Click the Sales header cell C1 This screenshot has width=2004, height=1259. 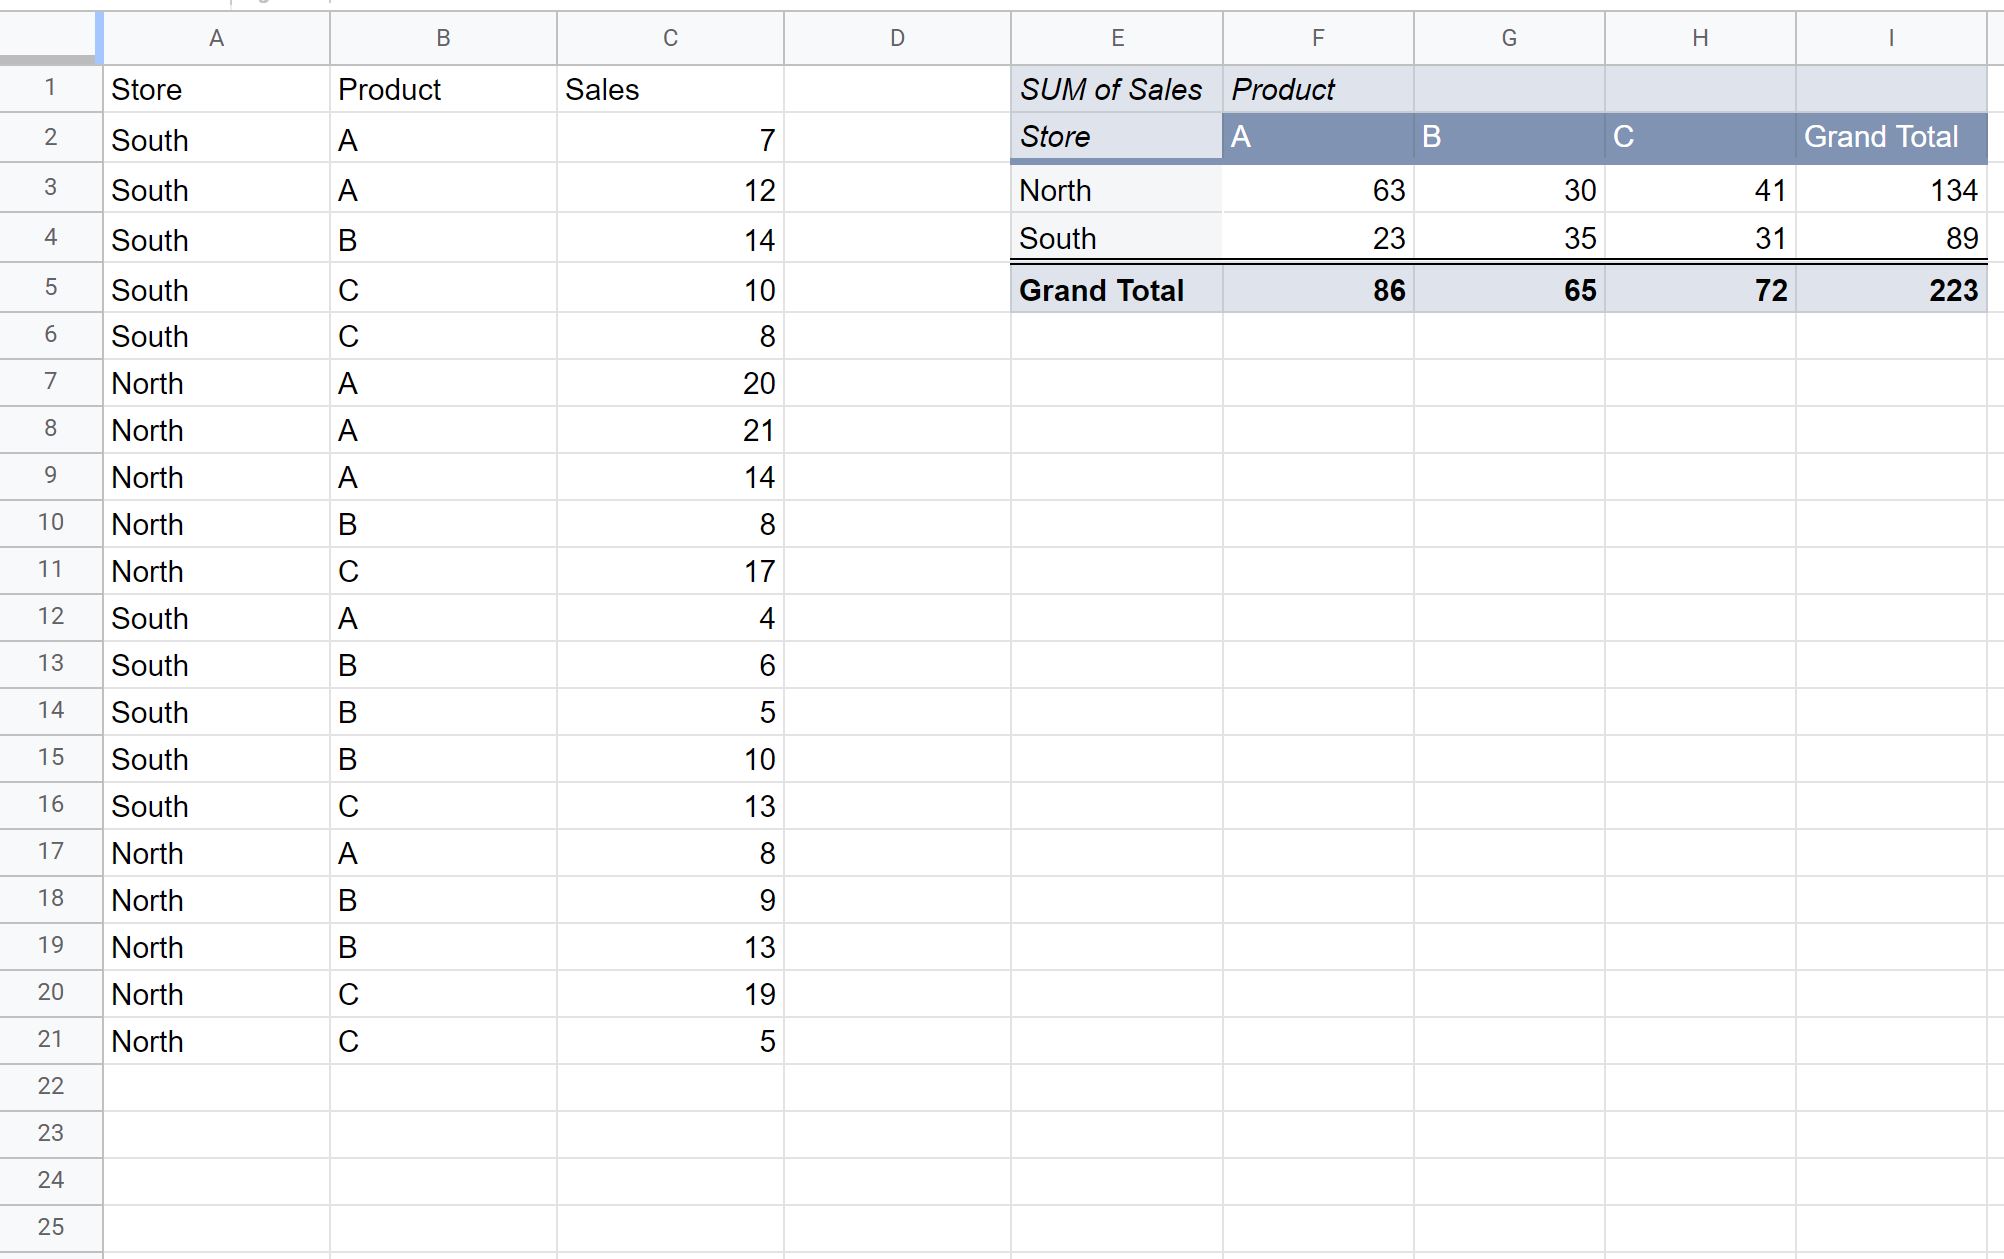pos(670,89)
